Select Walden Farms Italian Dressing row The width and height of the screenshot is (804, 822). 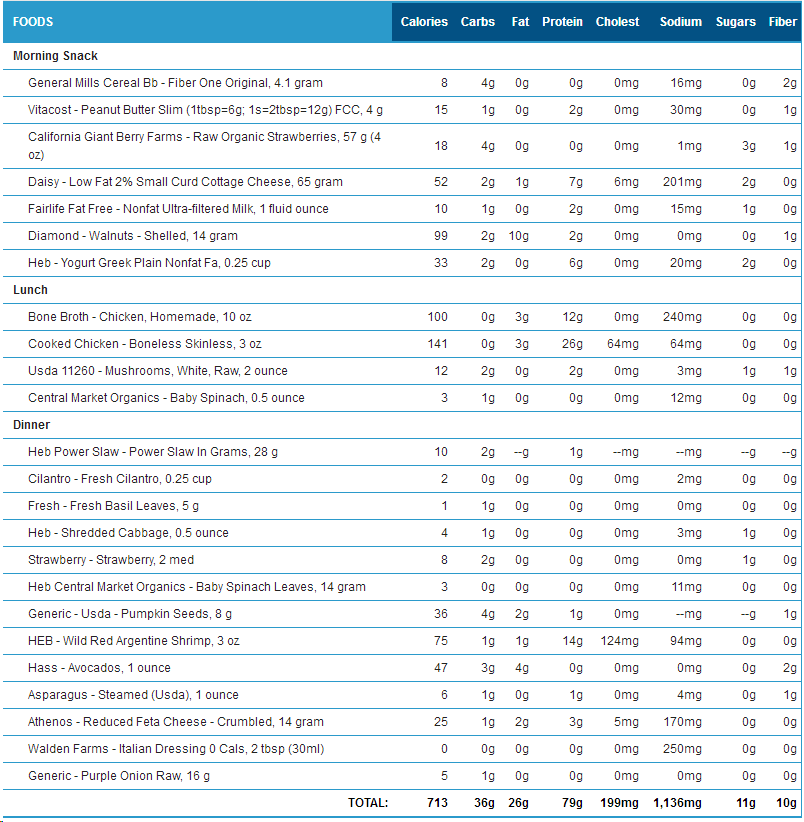tap(402, 749)
